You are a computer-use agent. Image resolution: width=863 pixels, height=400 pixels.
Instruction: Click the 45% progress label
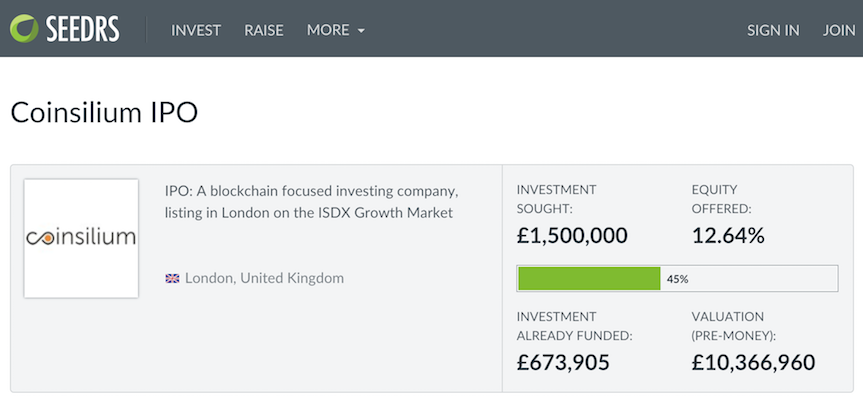678,279
